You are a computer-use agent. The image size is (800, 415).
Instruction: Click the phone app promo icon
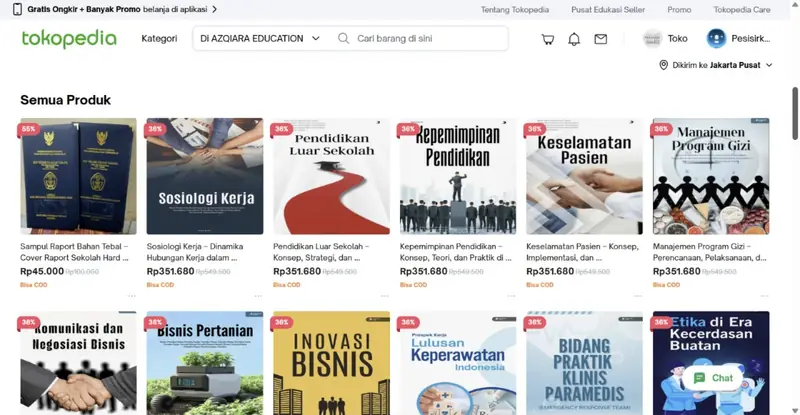tap(17, 9)
